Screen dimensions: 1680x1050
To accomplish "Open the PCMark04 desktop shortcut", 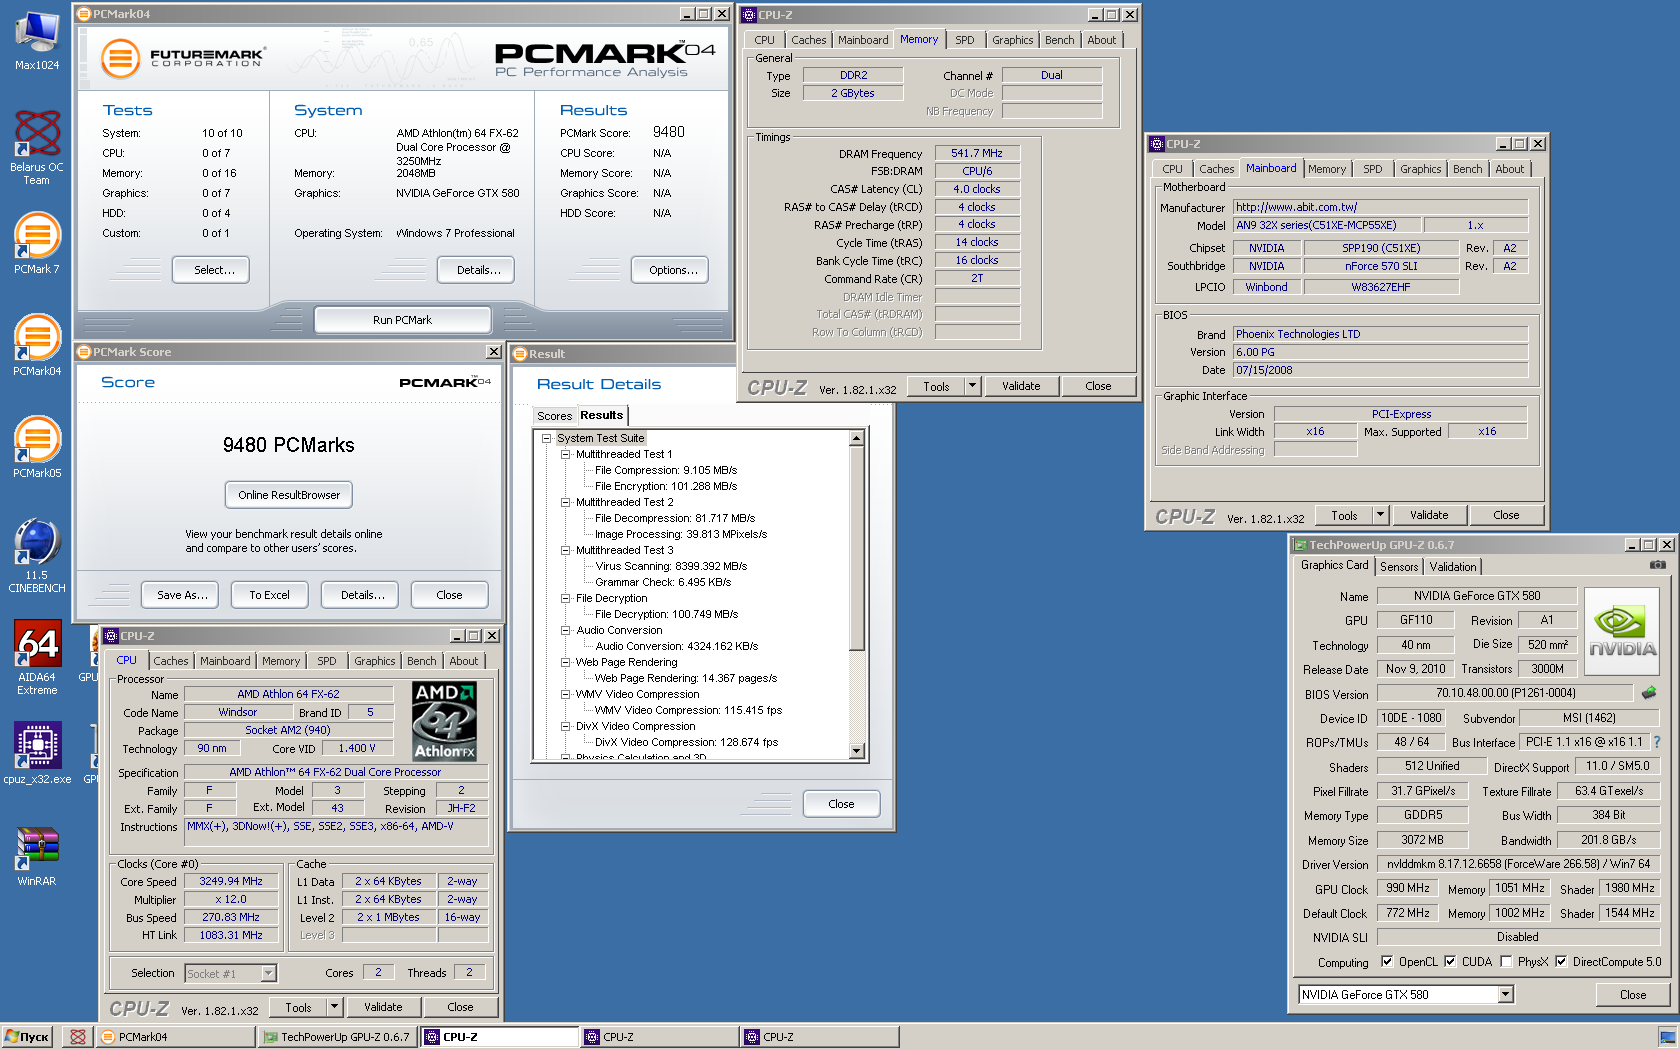I will (x=37, y=345).
